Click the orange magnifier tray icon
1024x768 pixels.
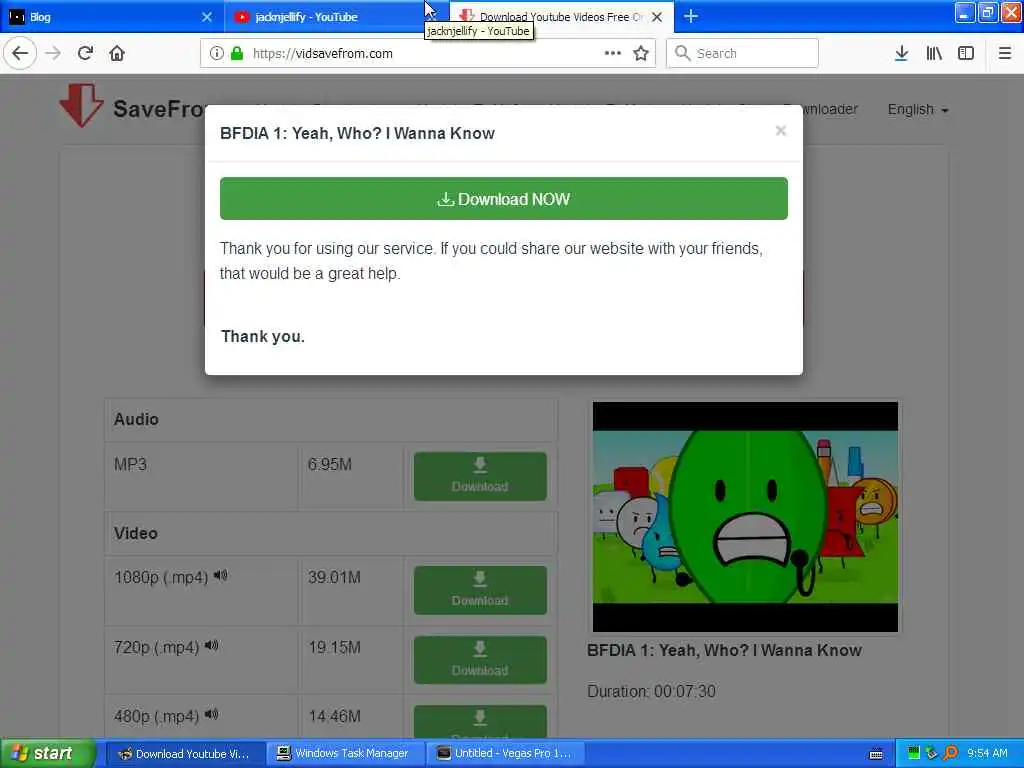click(951, 753)
